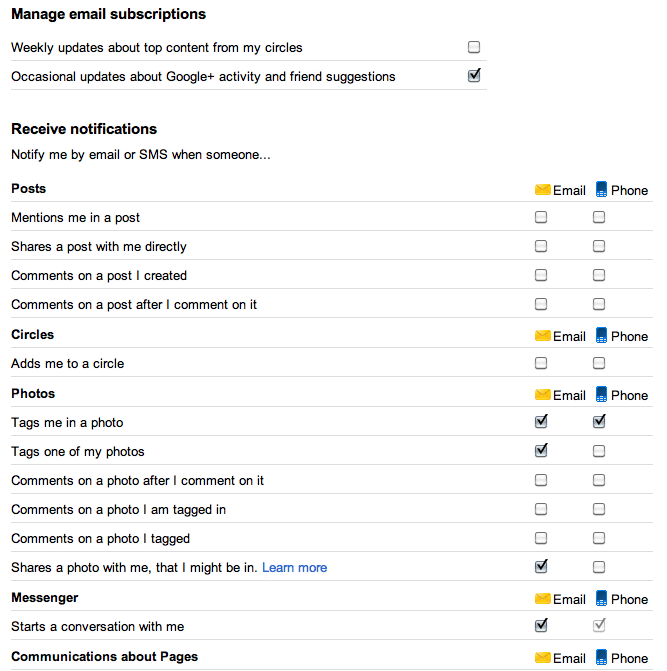Uncheck email for Tags one of my photos
Image resolution: width=667 pixels, height=671 pixels.
pyautogui.click(x=541, y=450)
